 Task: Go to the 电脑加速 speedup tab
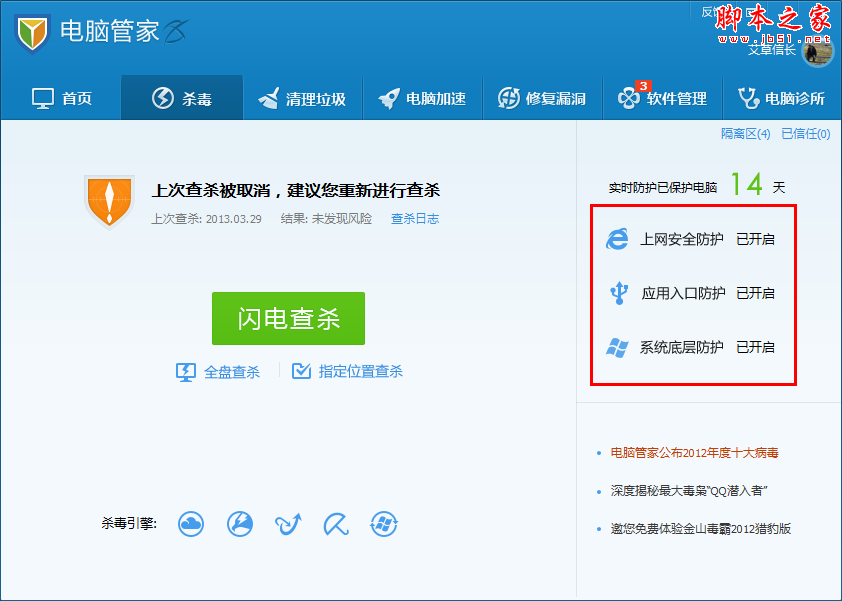click(423, 98)
